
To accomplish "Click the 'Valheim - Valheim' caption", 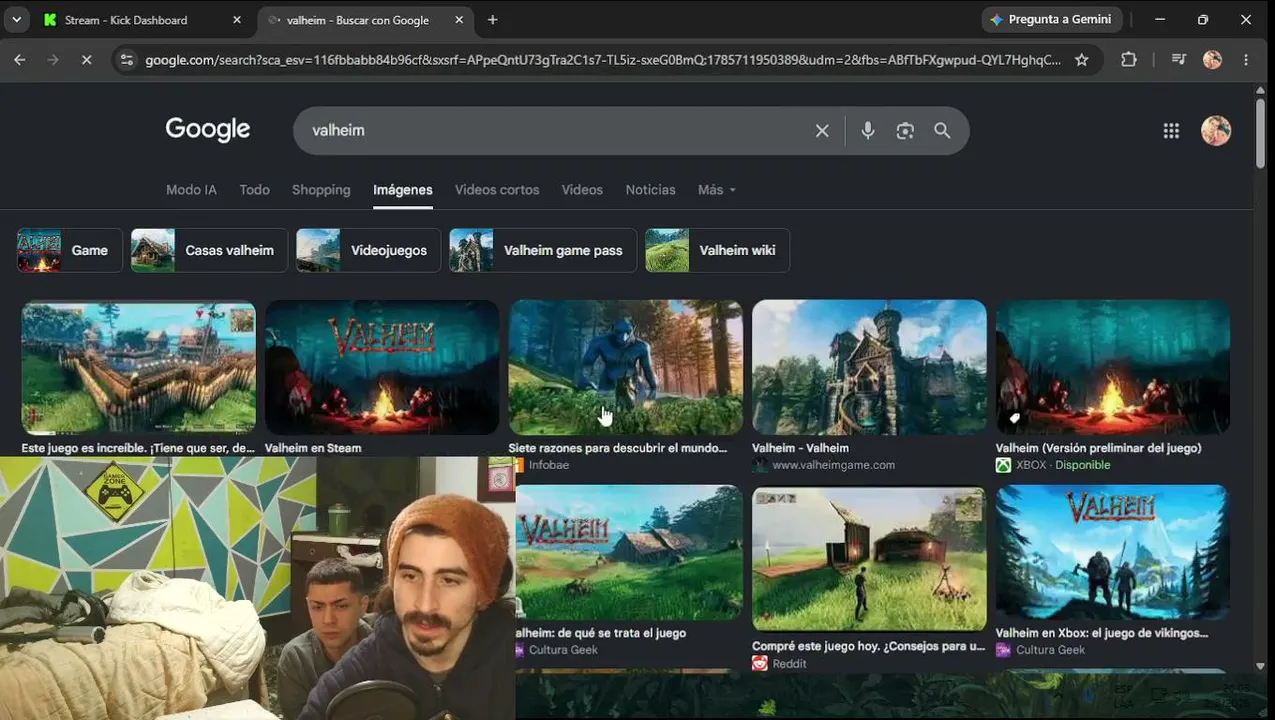I will click(800, 448).
